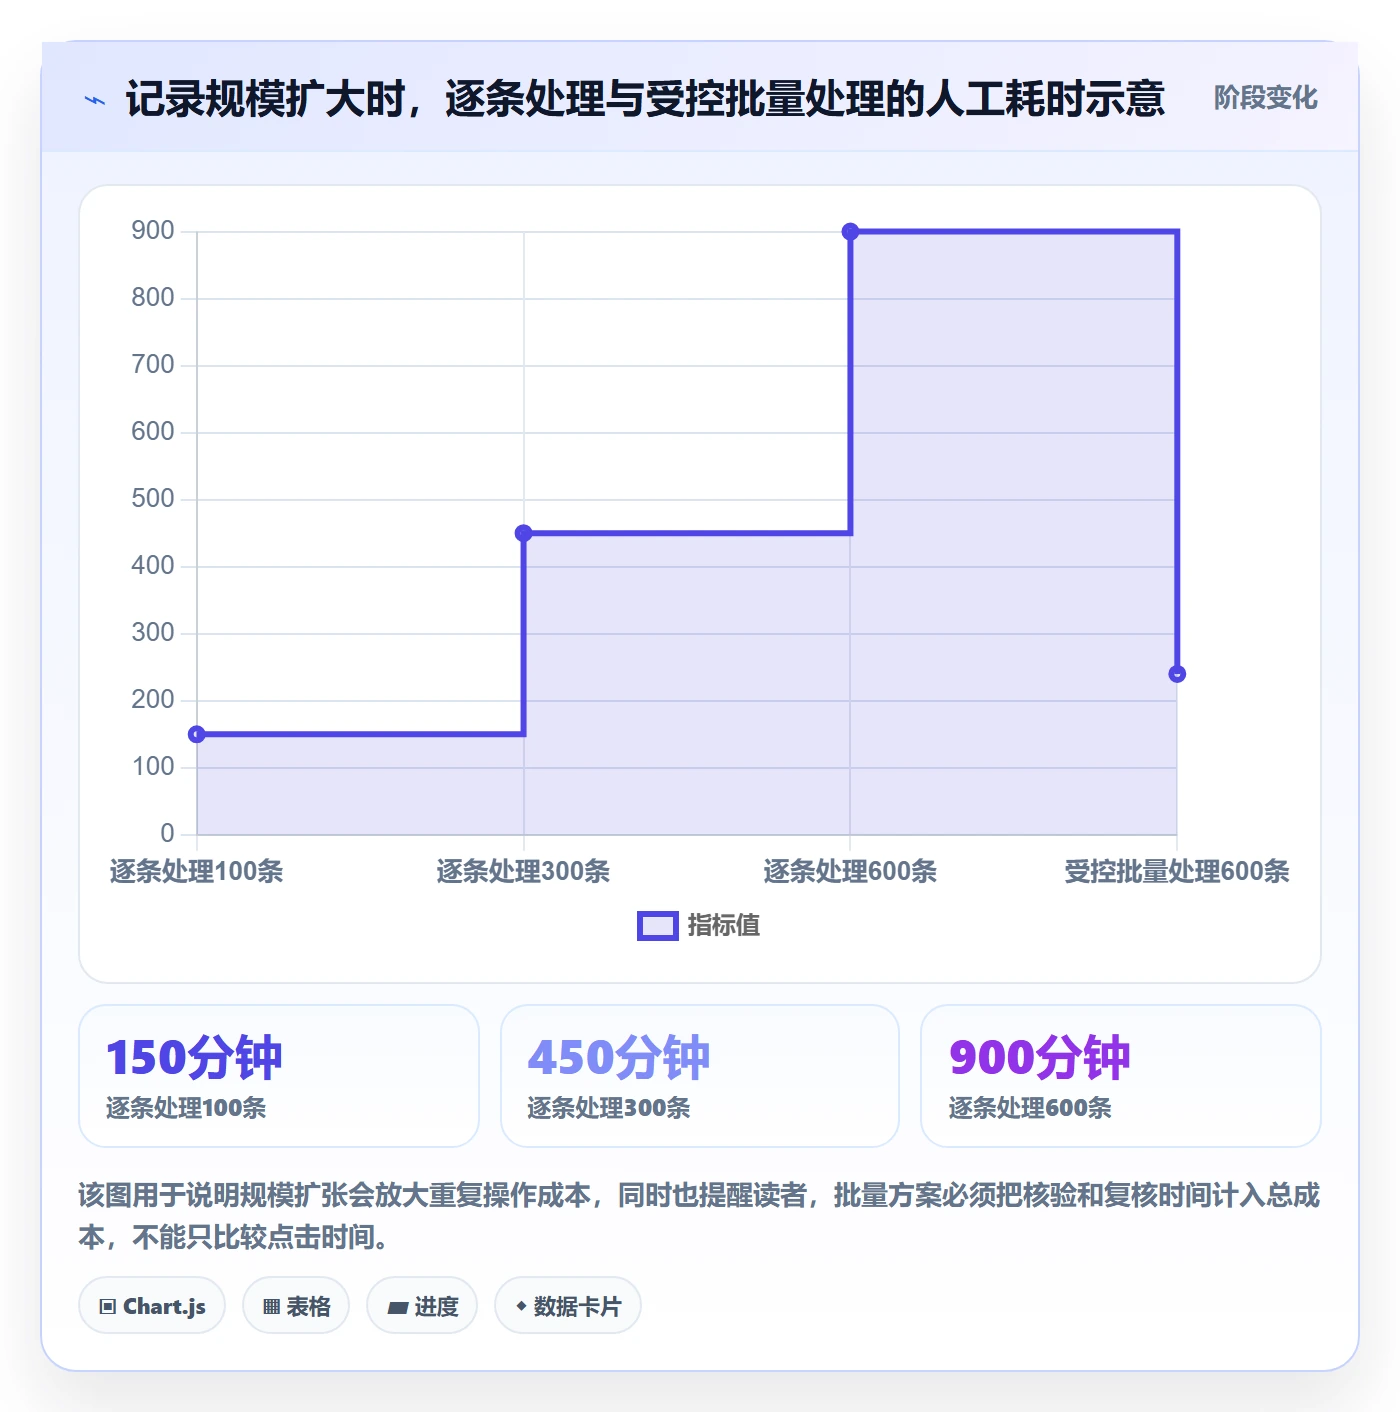The height and width of the screenshot is (1412, 1400).
Task: Click the y-axis label 100
Action: (153, 767)
